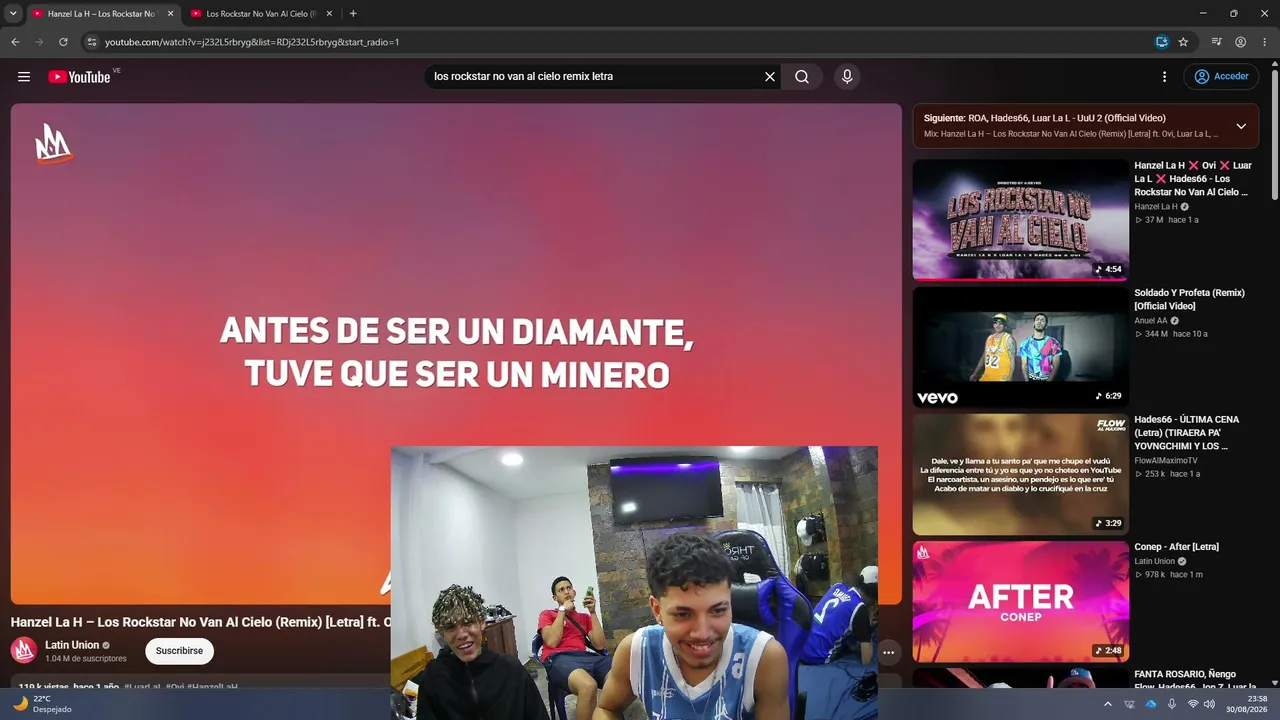Screen dimensions: 1280x720
Task: Visit the Hanzel La H channel in sidebar
Action: (1156, 207)
